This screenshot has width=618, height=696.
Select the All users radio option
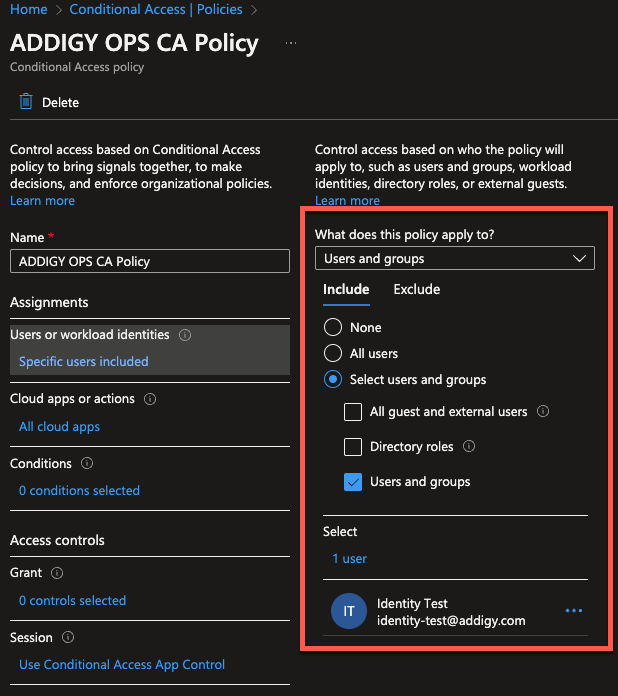point(333,353)
